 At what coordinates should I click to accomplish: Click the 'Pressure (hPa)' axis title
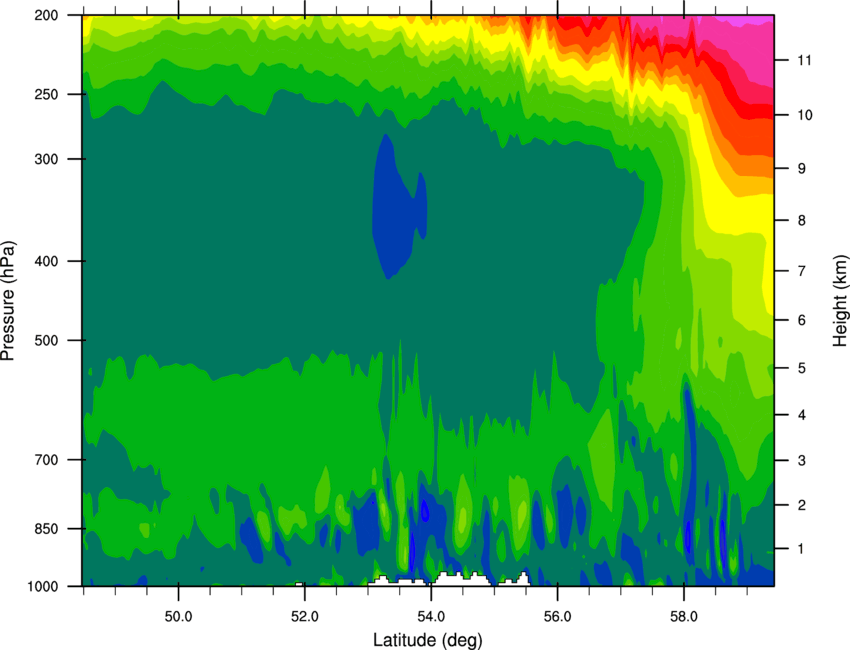[8, 301]
